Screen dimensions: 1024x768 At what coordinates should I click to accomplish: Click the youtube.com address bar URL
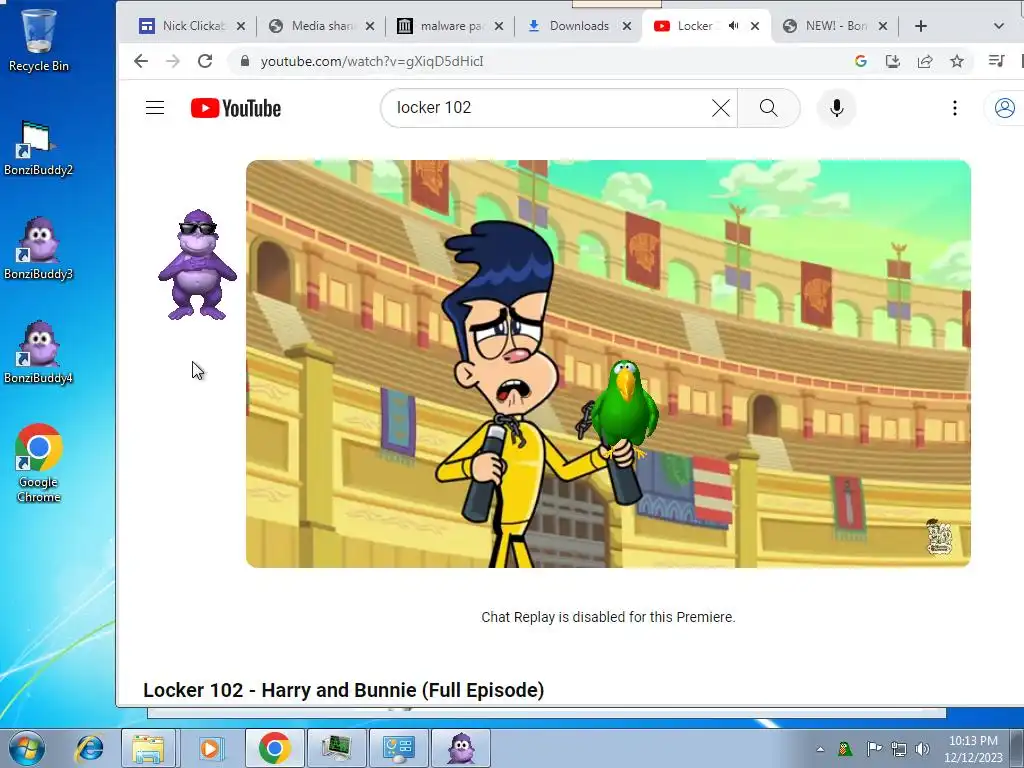click(x=372, y=61)
